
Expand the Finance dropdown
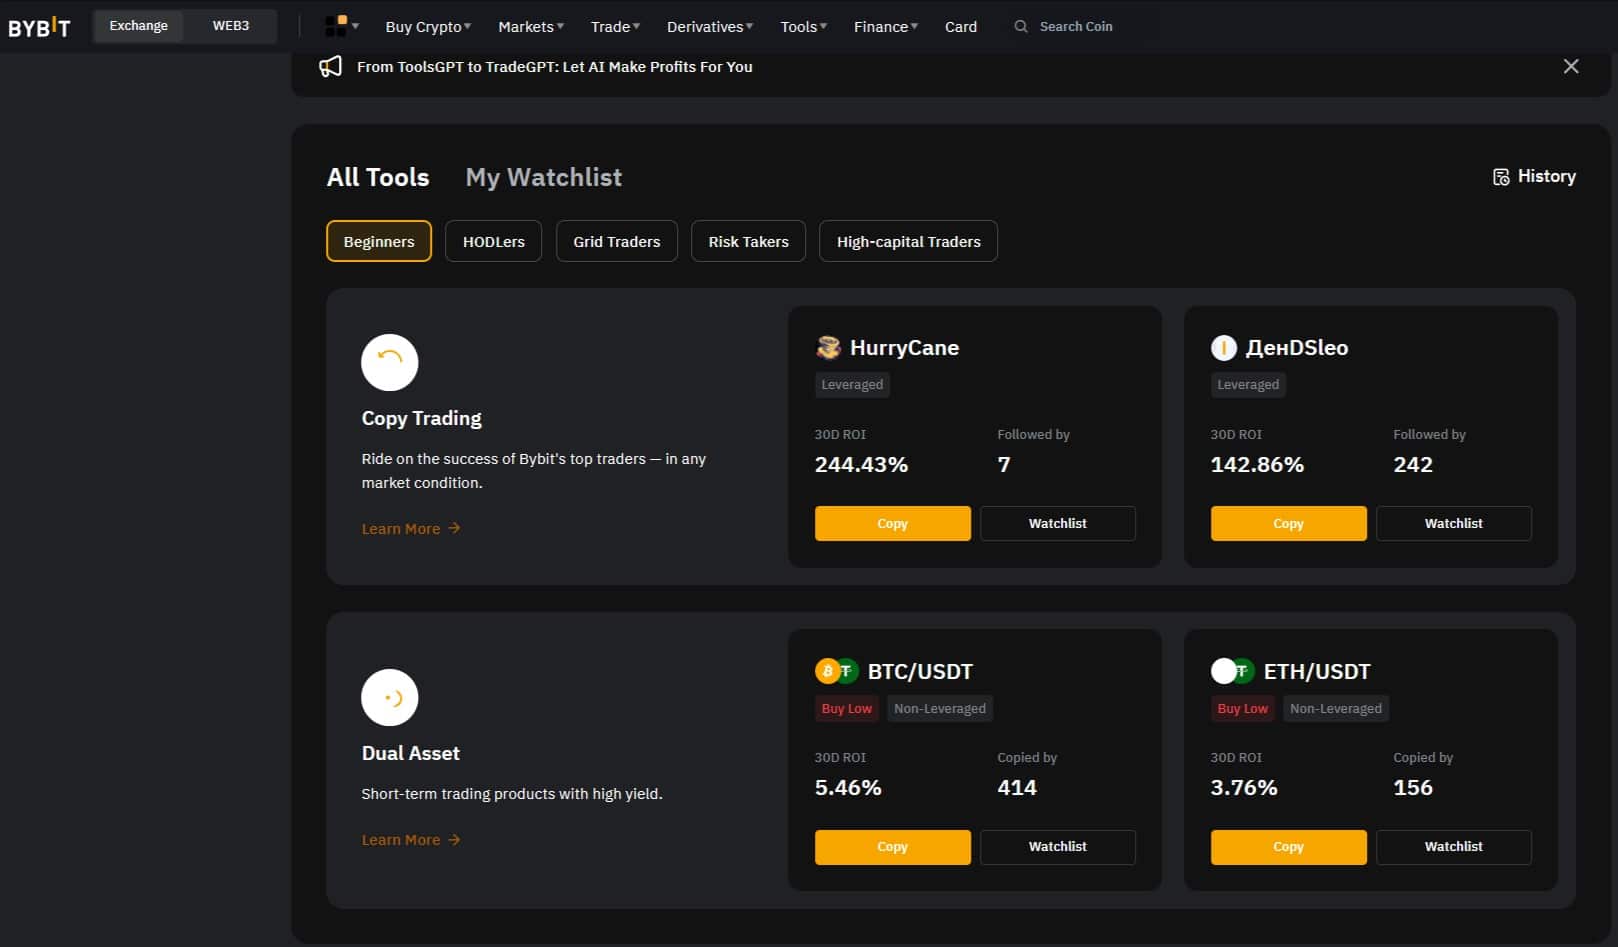click(886, 27)
